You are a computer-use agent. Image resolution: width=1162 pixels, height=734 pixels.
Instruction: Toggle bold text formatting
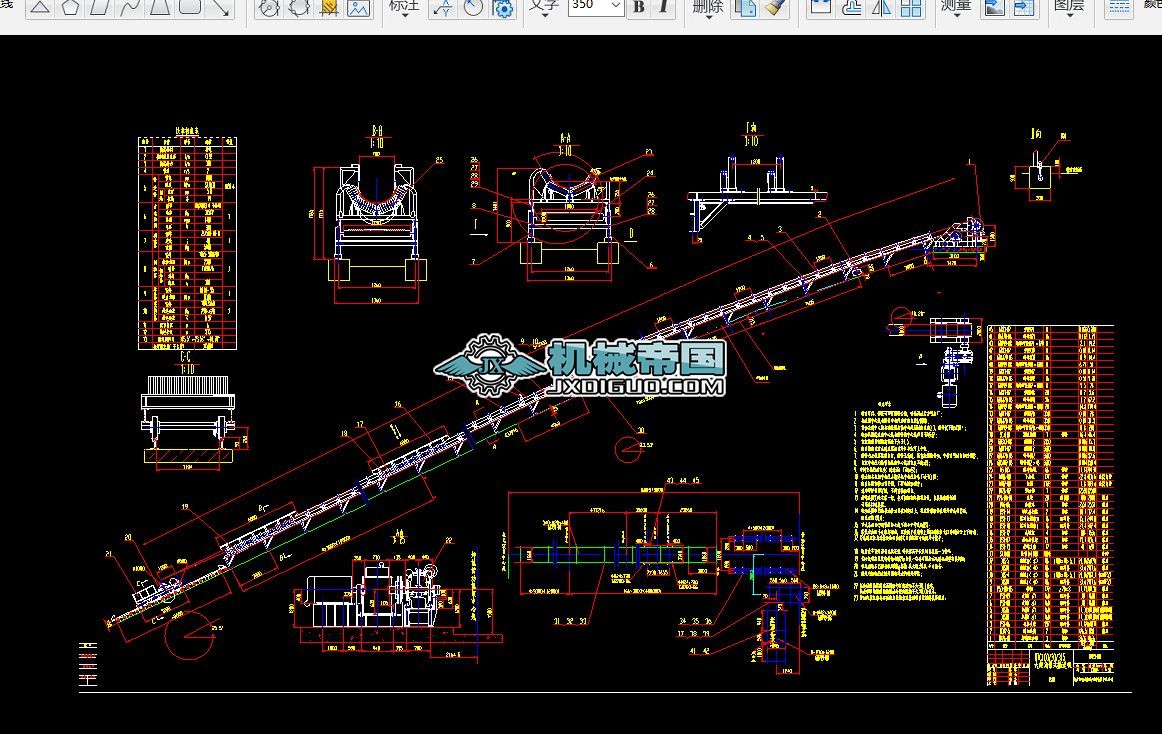coord(639,7)
